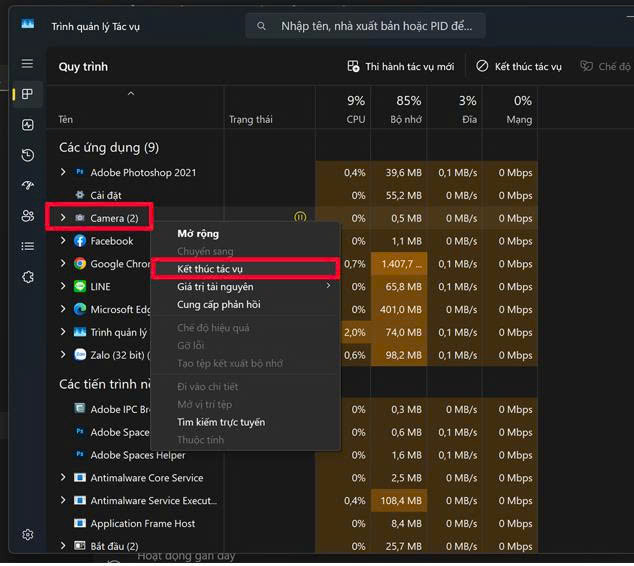
Task: Click Thi hành tác vụ mới button
Action: pos(400,66)
